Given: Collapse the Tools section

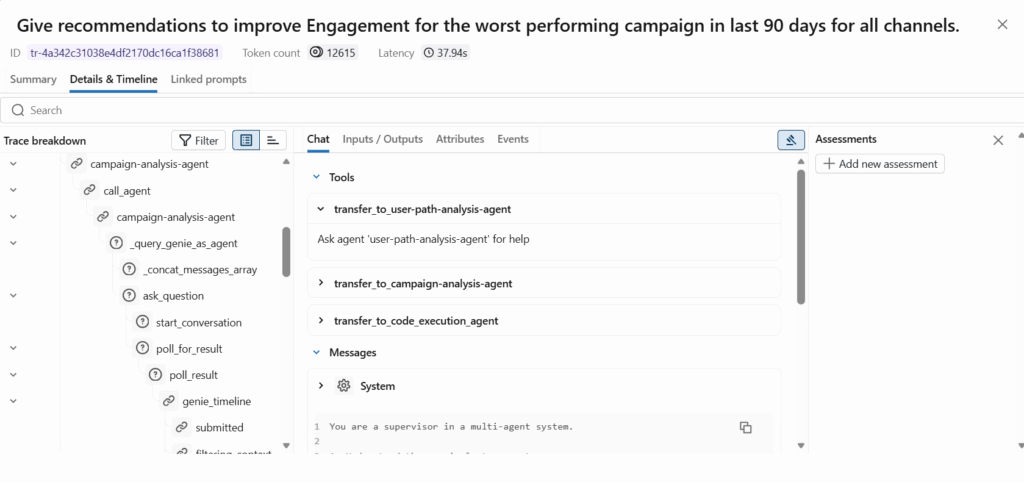Looking at the screenshot, I should (x=317, y=177).
